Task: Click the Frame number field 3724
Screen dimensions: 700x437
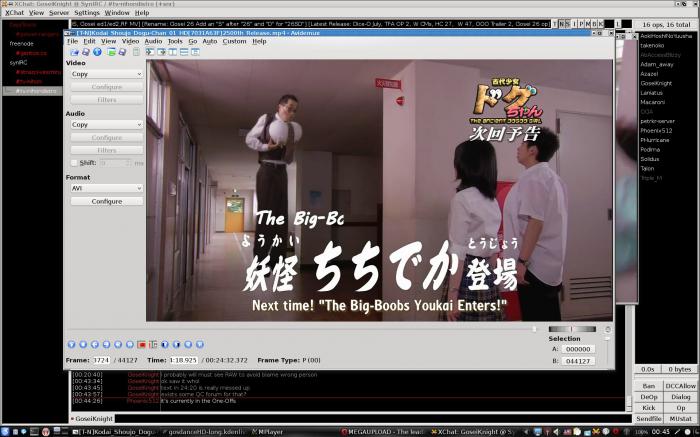Action: (101, 360)
